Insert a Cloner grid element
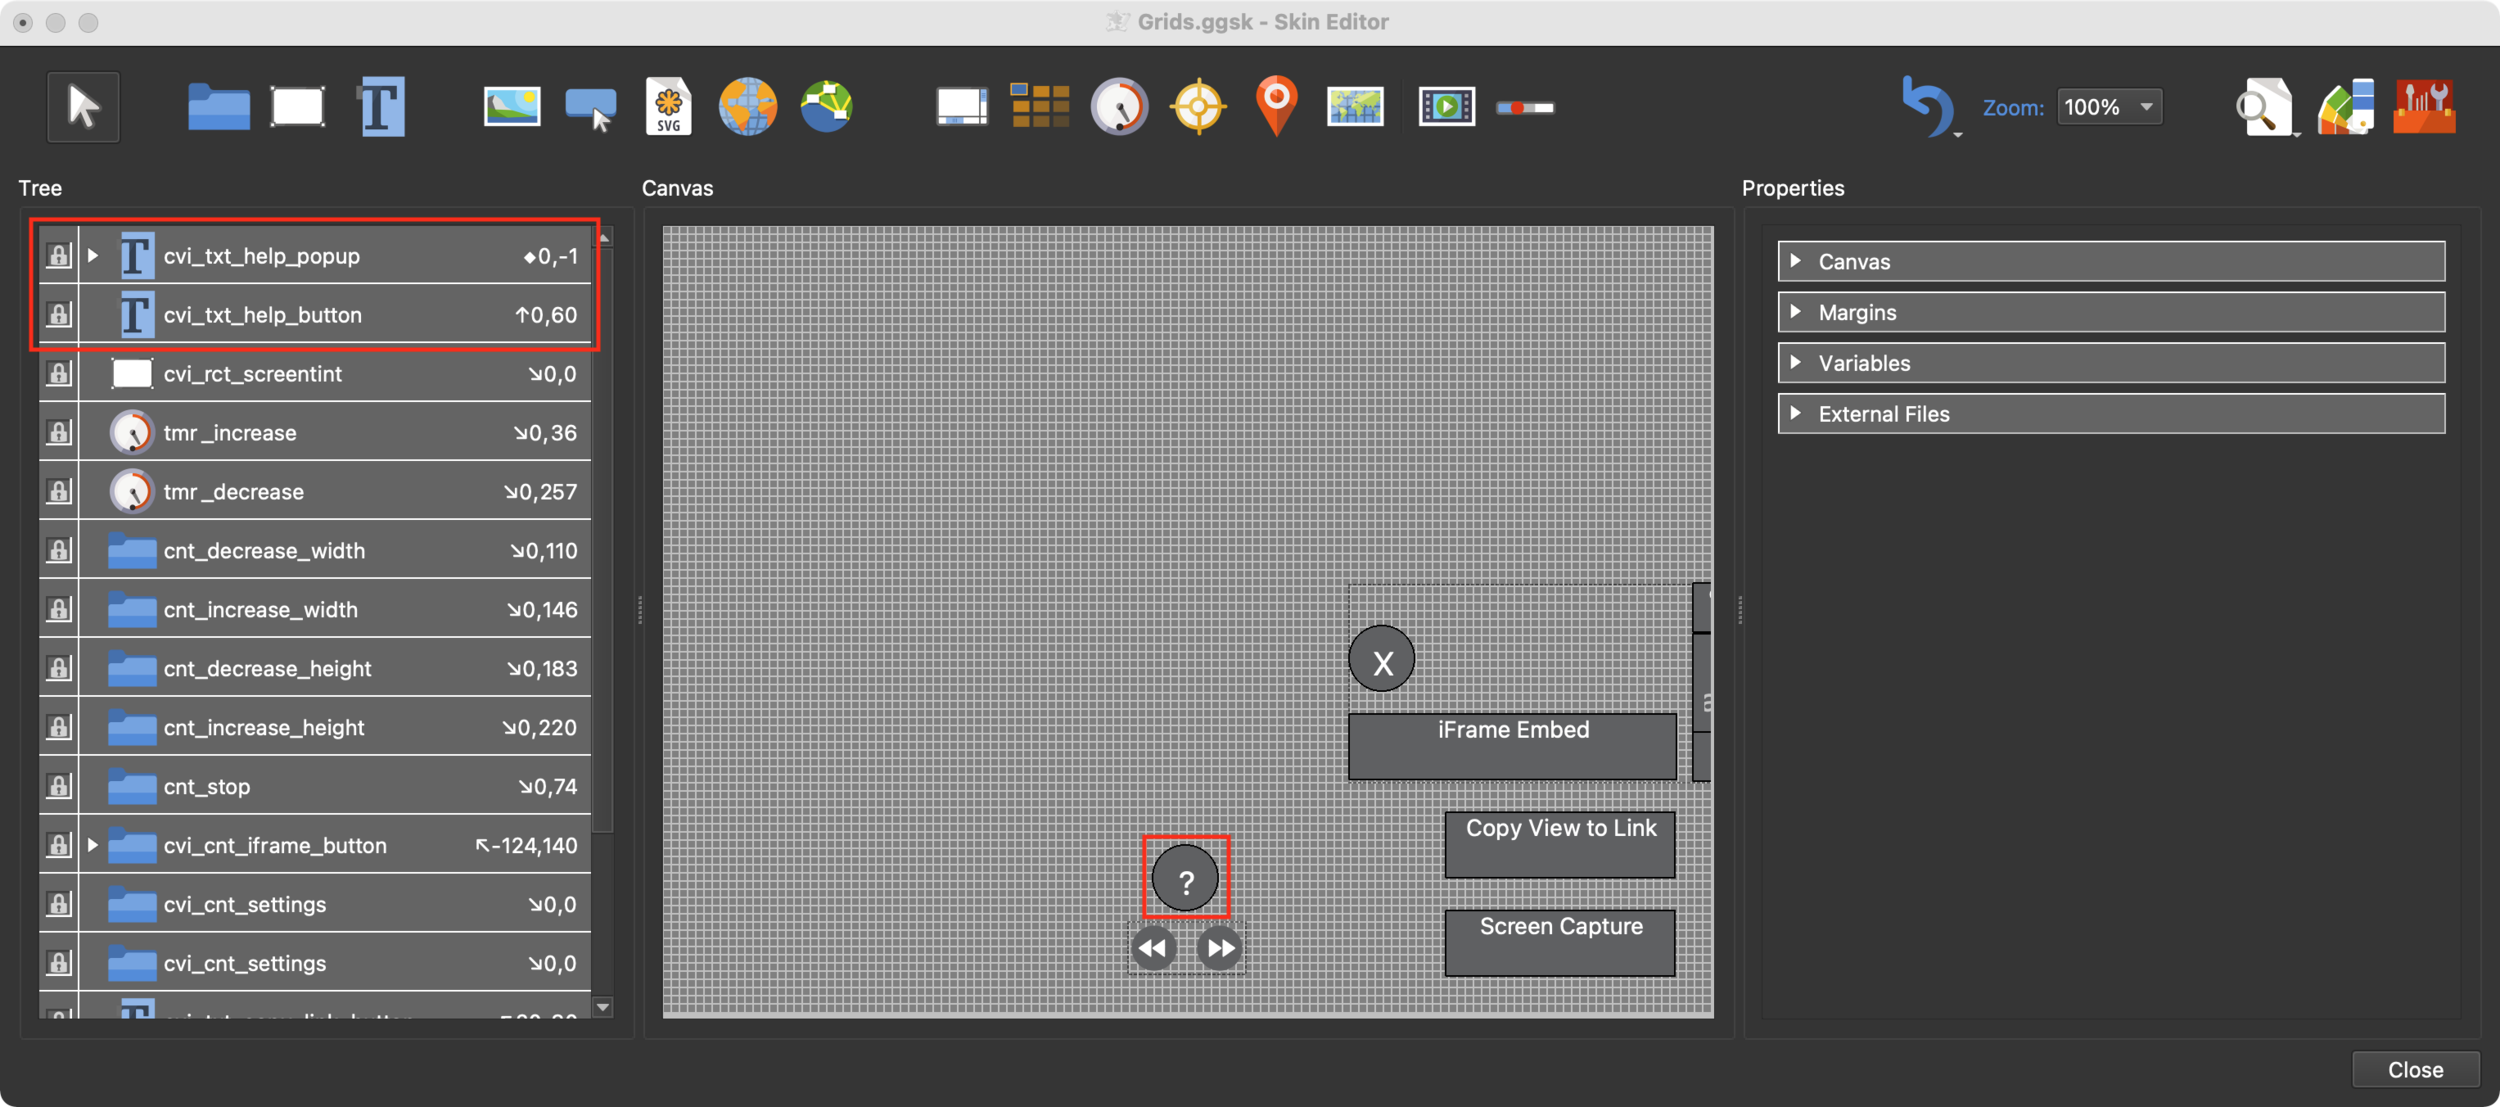The width and height of the screenshot is (2500, 1107). 1040,107
